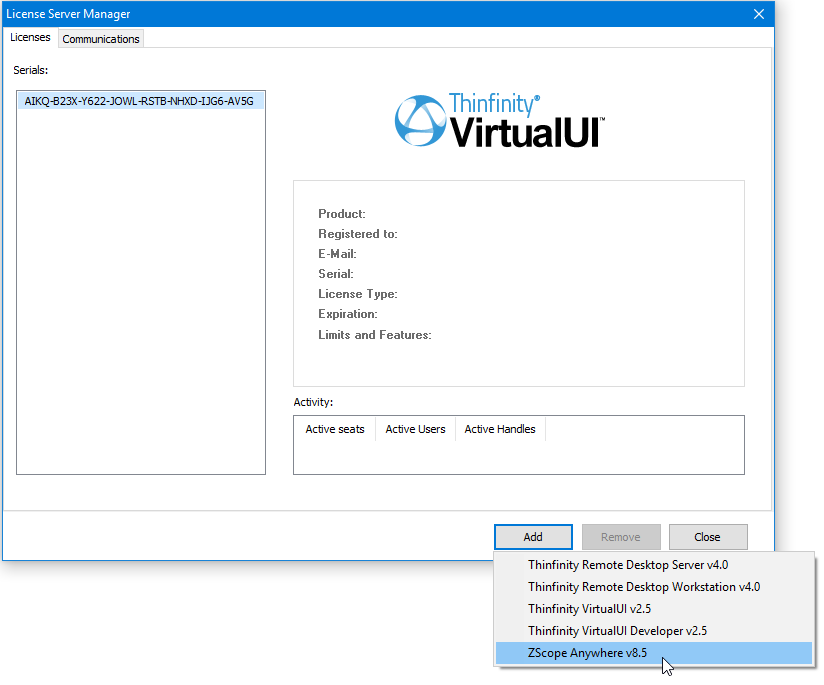Click the Active Users column header

pyautogui.click(x=415, y=430)
